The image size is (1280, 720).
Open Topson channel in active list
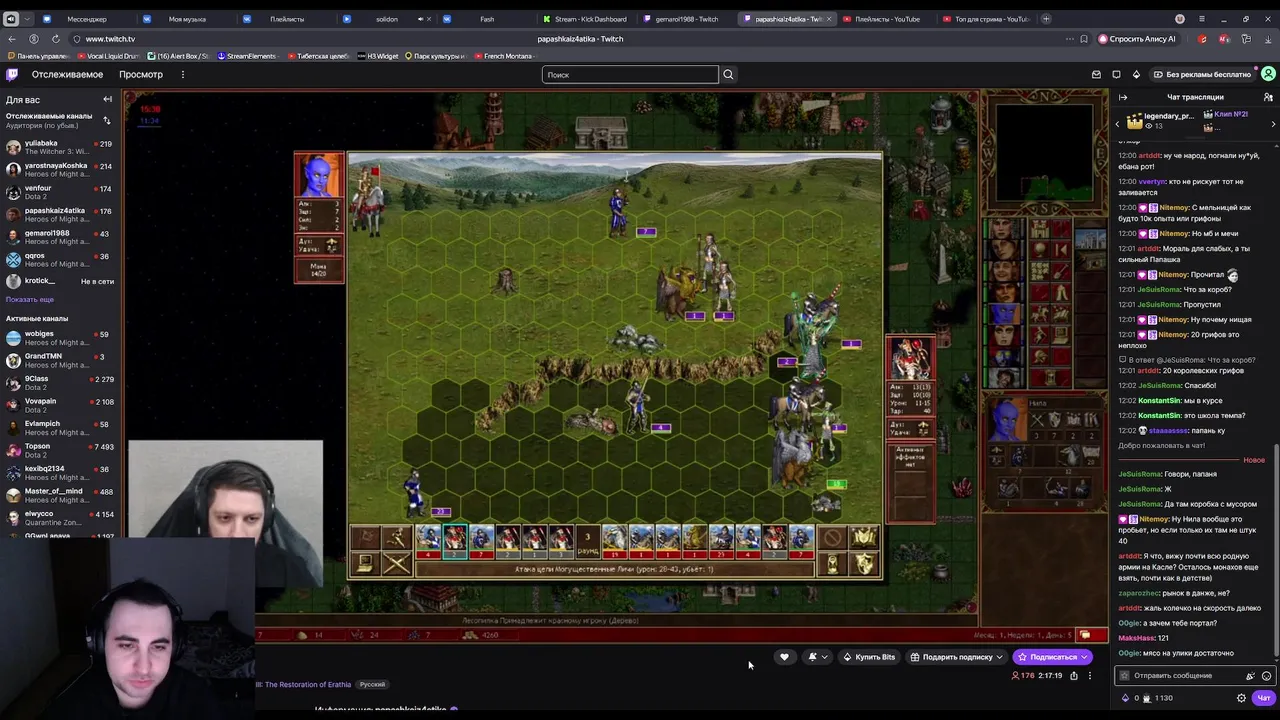coord(60,450)
